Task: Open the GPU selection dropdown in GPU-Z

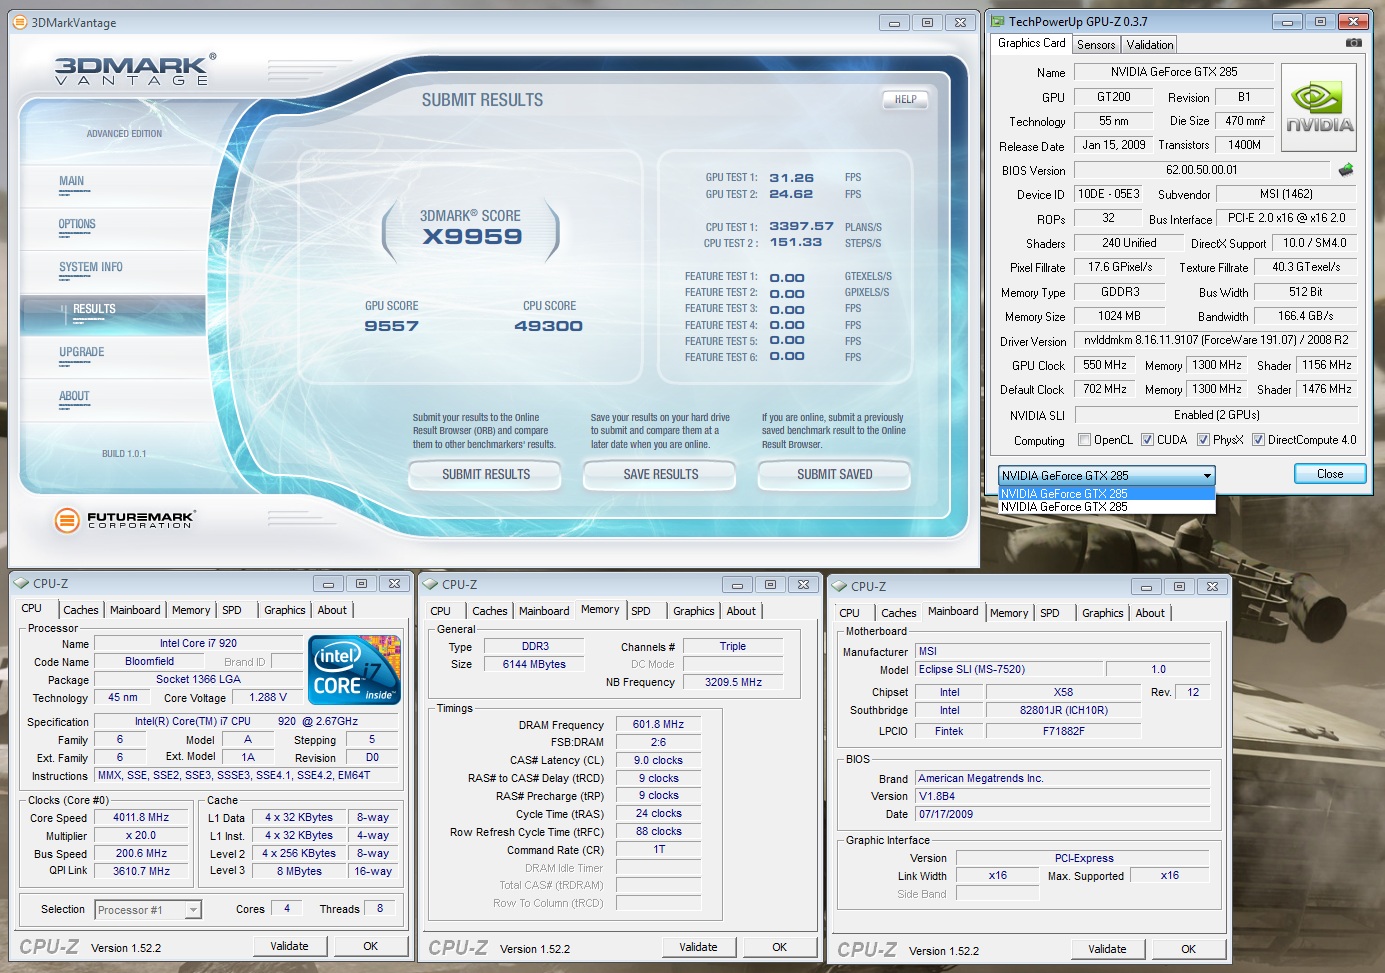Action: click(x=1106, y=475)
